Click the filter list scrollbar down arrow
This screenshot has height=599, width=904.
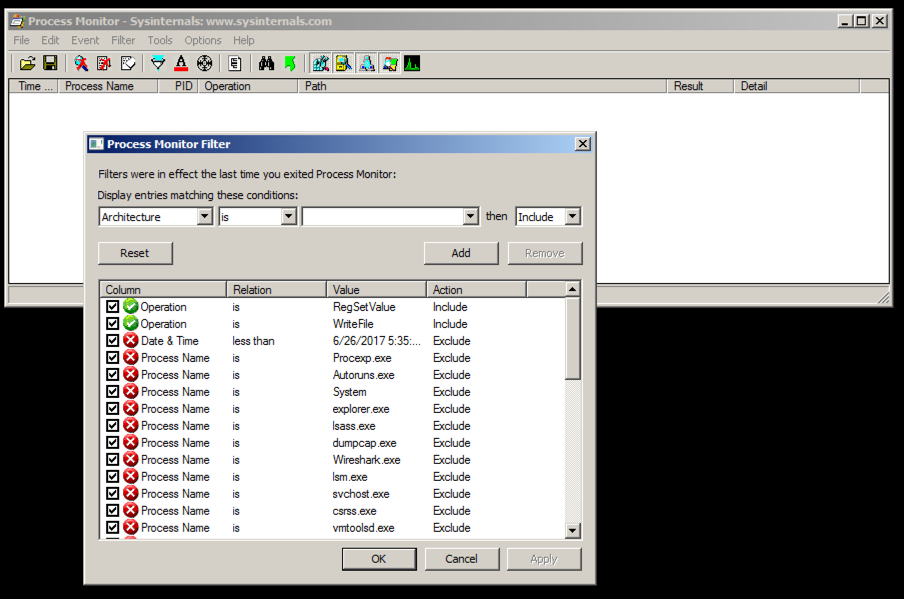(572, 530)
